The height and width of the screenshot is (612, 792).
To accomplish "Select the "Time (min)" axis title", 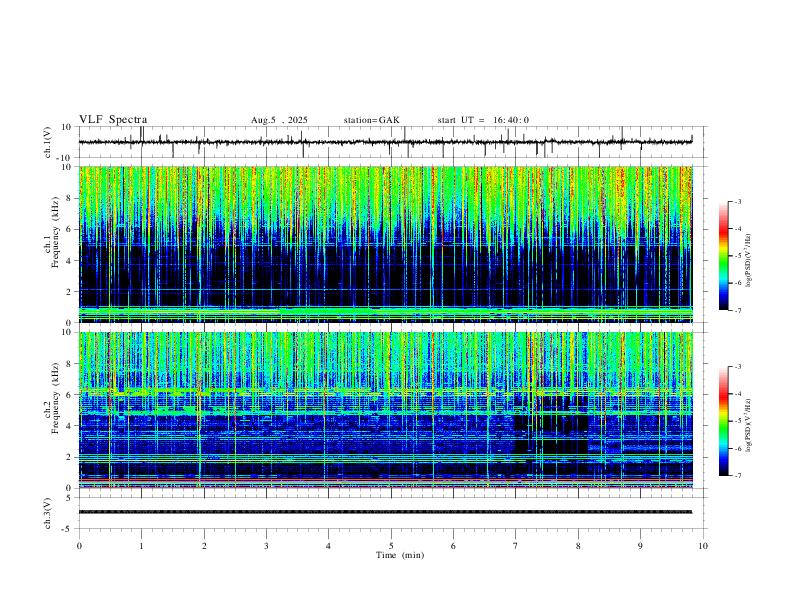I will pos(400,555).
